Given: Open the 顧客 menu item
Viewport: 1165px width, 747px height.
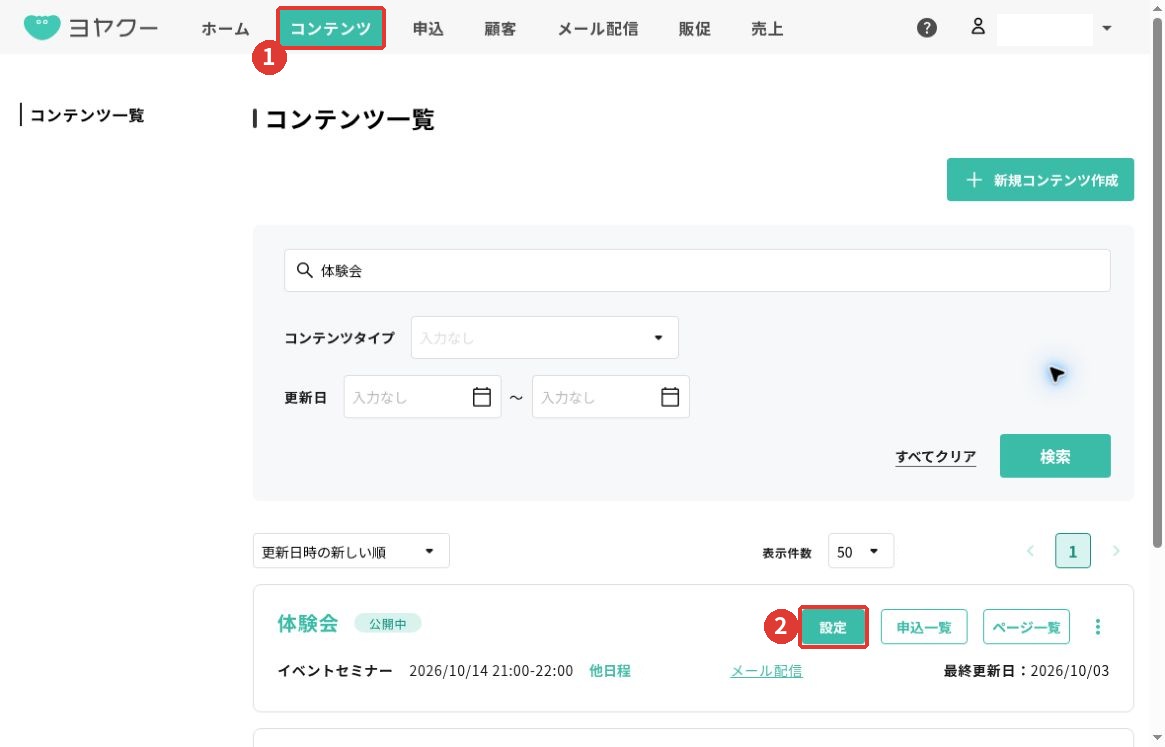Looking at the screenshot, I should tap(500, 29).
